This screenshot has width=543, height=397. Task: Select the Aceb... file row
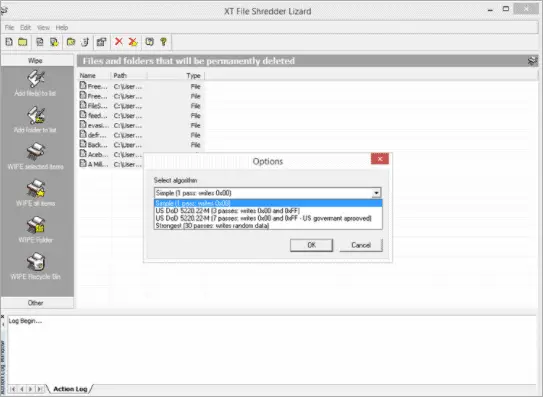[x=111, y=154]
